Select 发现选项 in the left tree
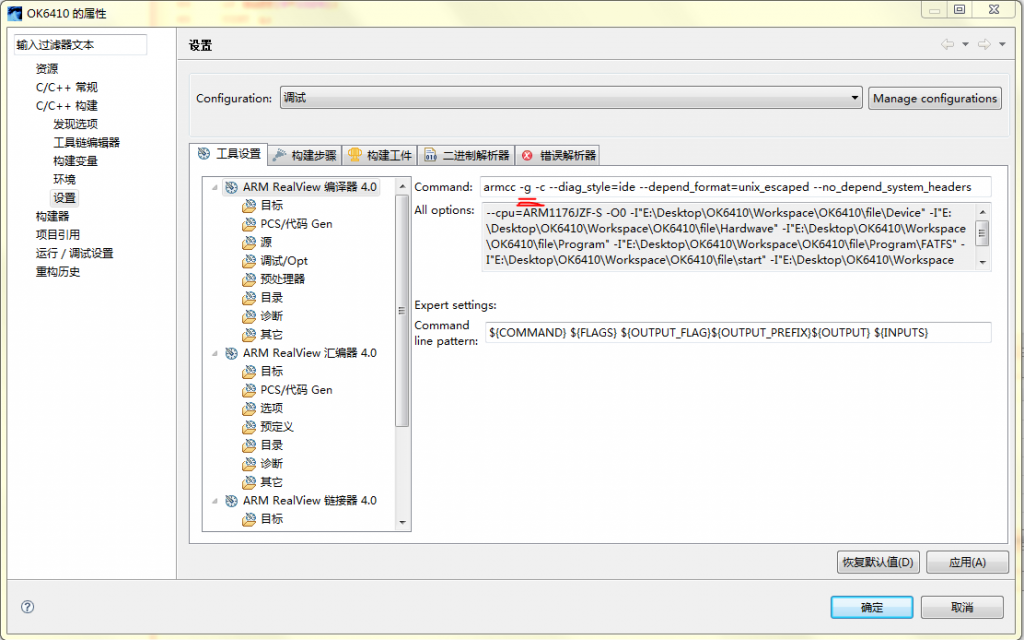 [x=76, y=124]
